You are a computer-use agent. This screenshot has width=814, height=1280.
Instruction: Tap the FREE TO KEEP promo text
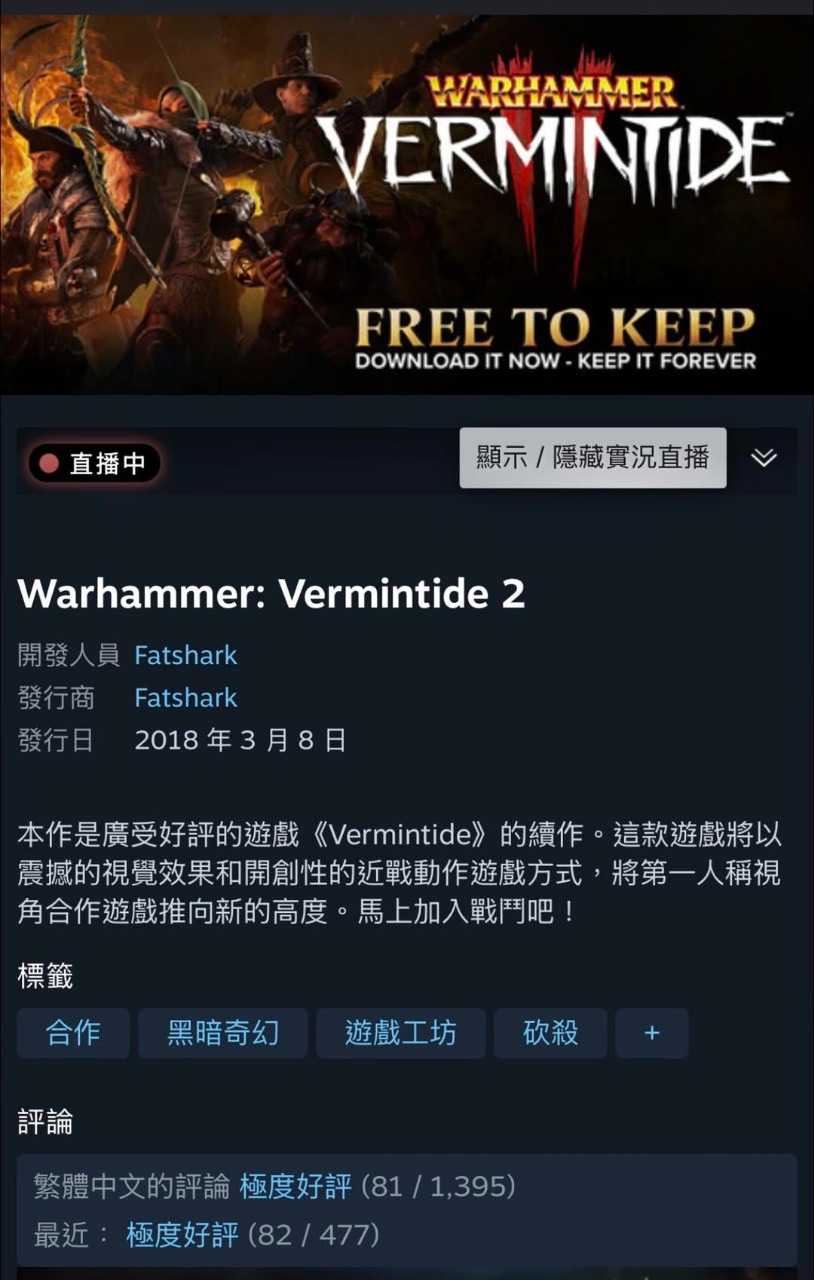pyautogui.click(x=556, y=327)
